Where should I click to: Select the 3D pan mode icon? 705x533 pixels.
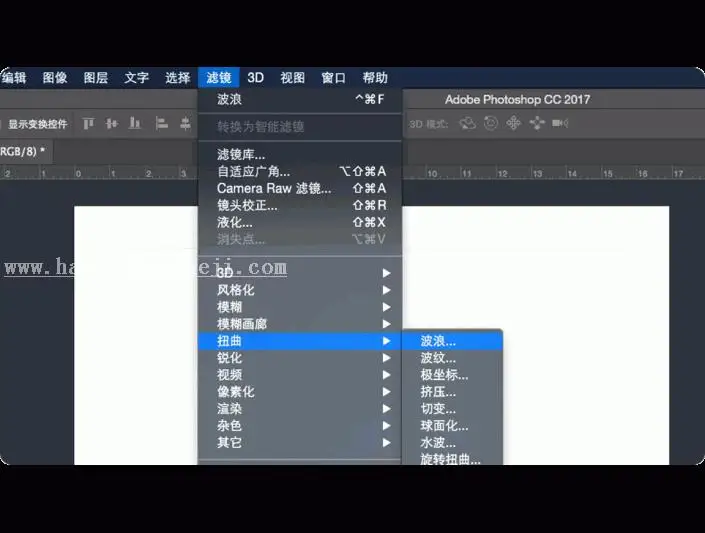pyautogui.click(x=513, y=123)
